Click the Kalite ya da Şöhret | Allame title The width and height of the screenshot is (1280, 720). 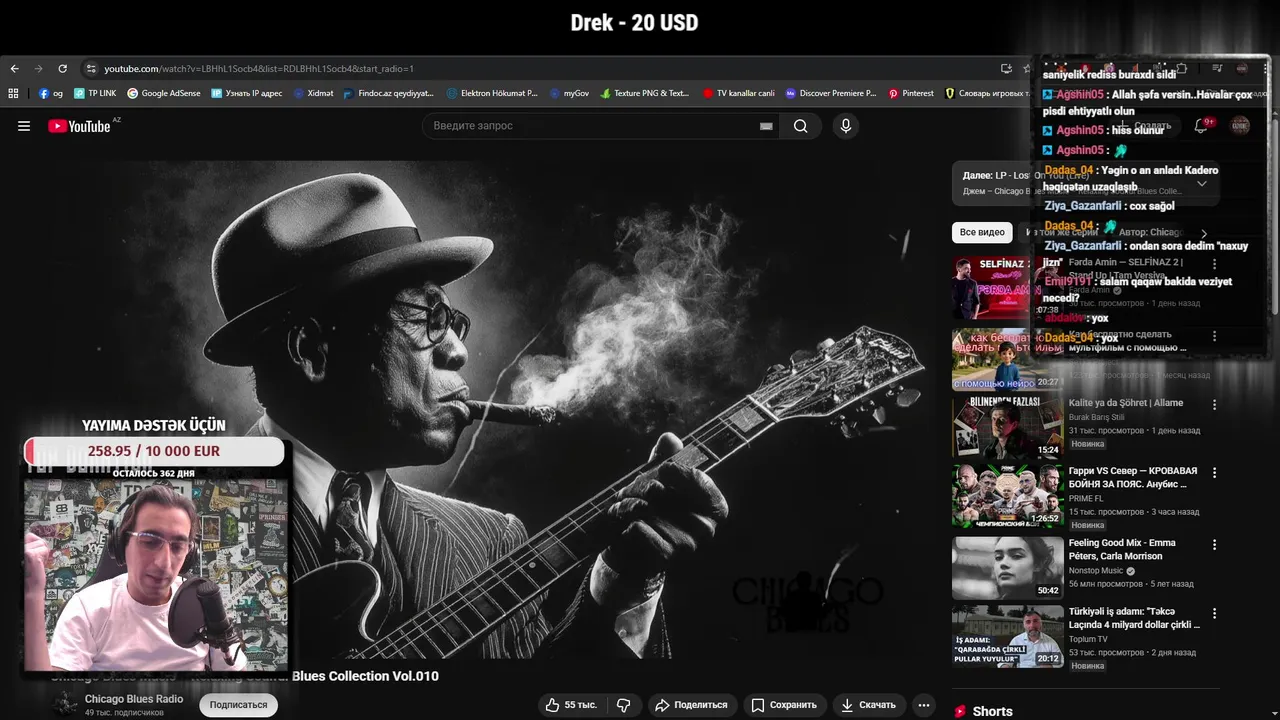coord(1126,403)
